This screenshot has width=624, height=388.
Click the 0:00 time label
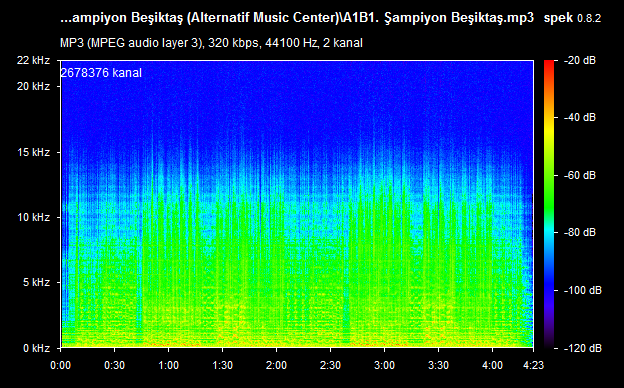coord(60,365)
